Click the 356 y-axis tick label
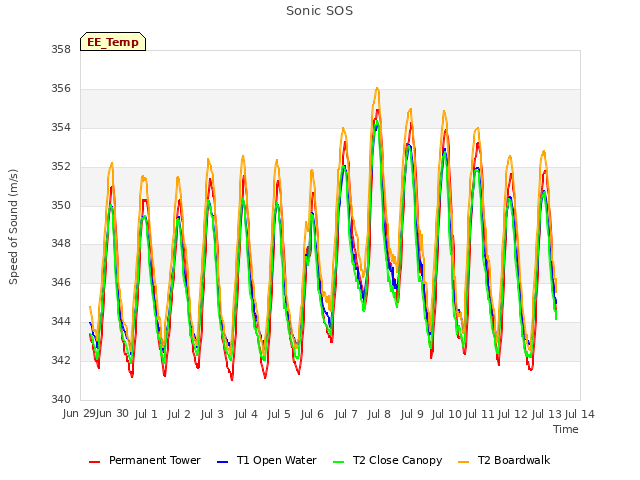The width and height of the screenshot is (640, 480). pos(61,89)
